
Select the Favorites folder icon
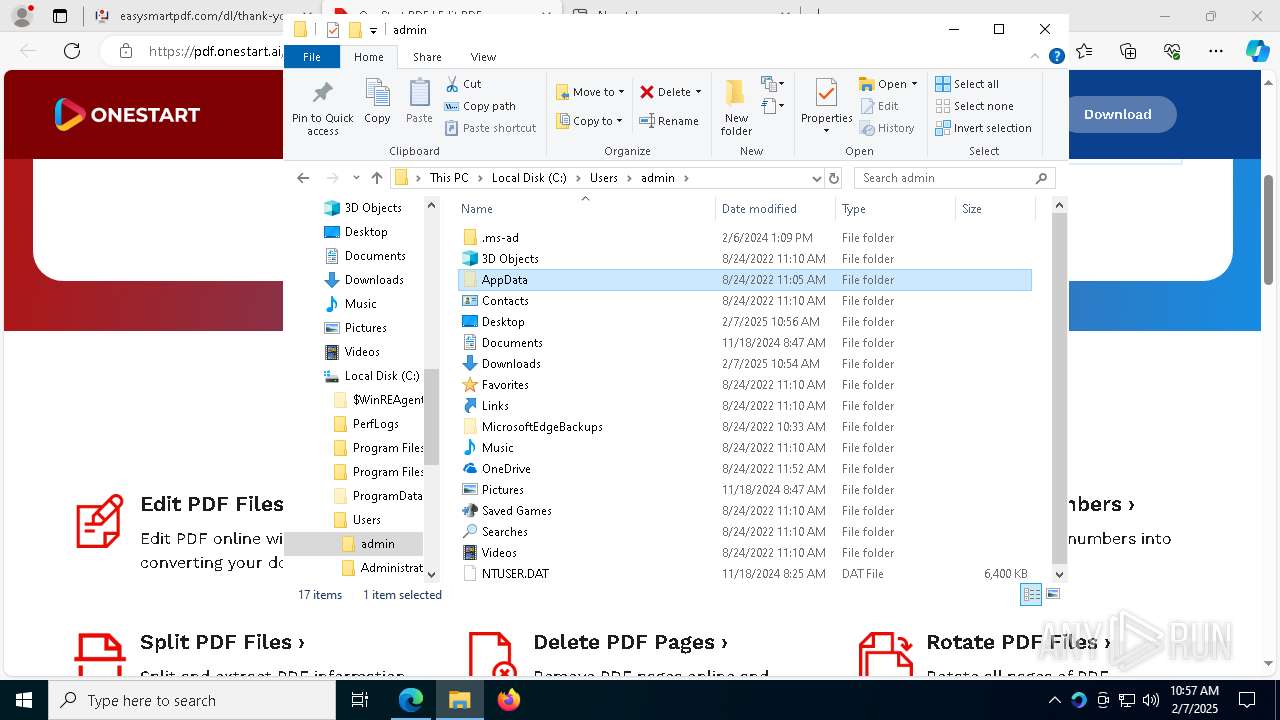point(470,385)
